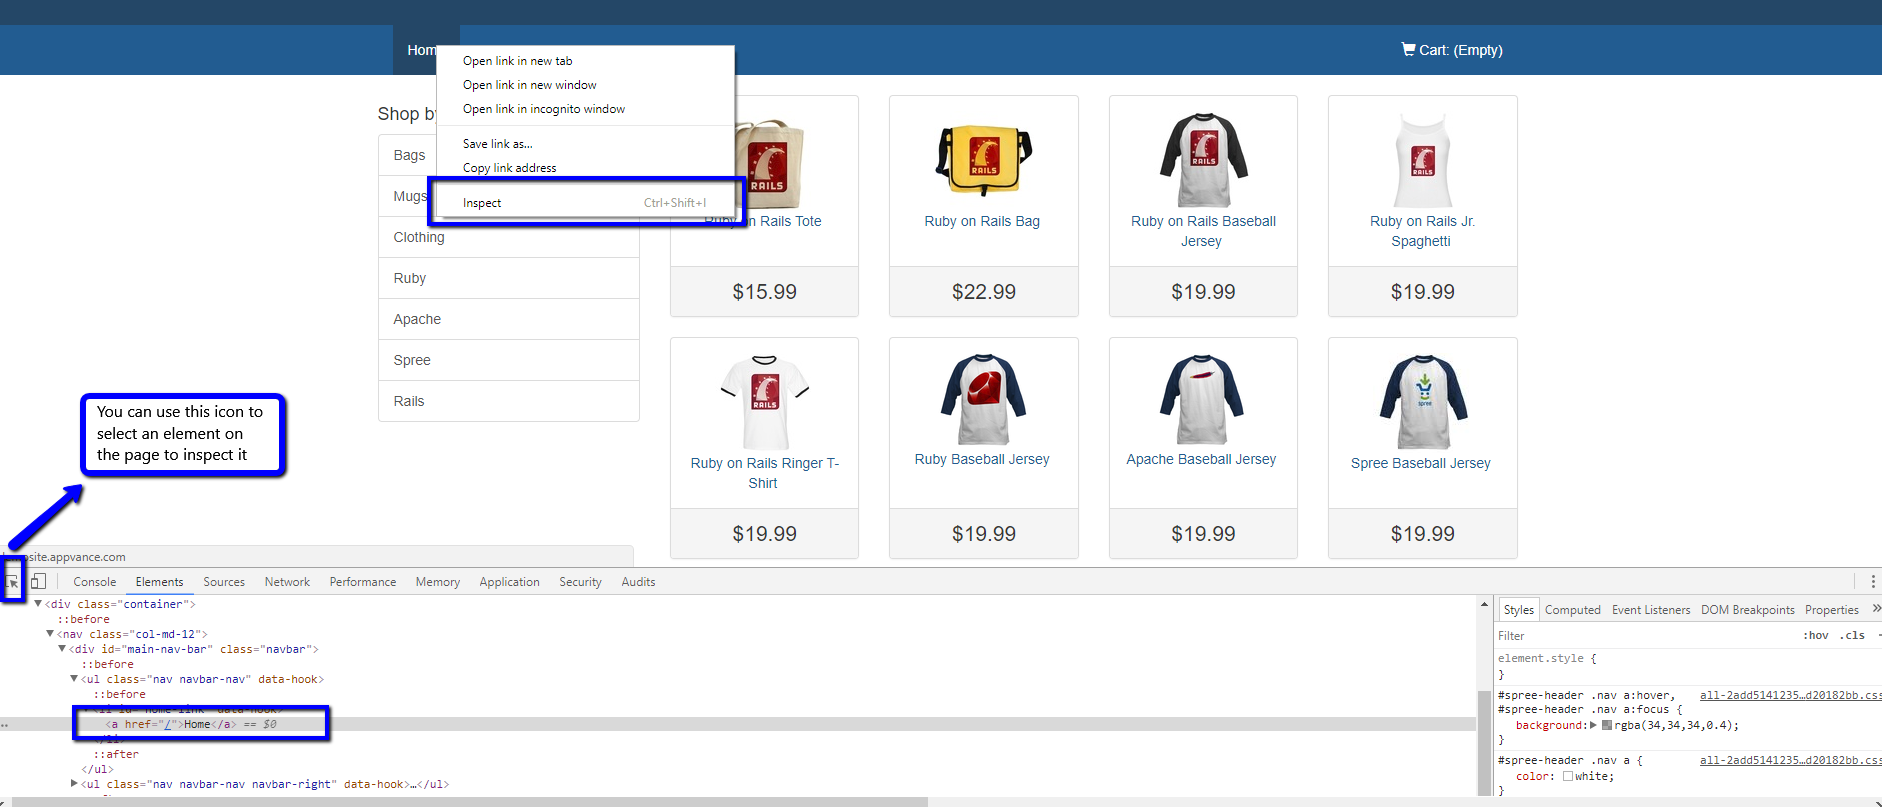Open the white color swatch
The height and width of the screenshot is (807, 1882).
pyautogui.click(x=1568, y=776)
